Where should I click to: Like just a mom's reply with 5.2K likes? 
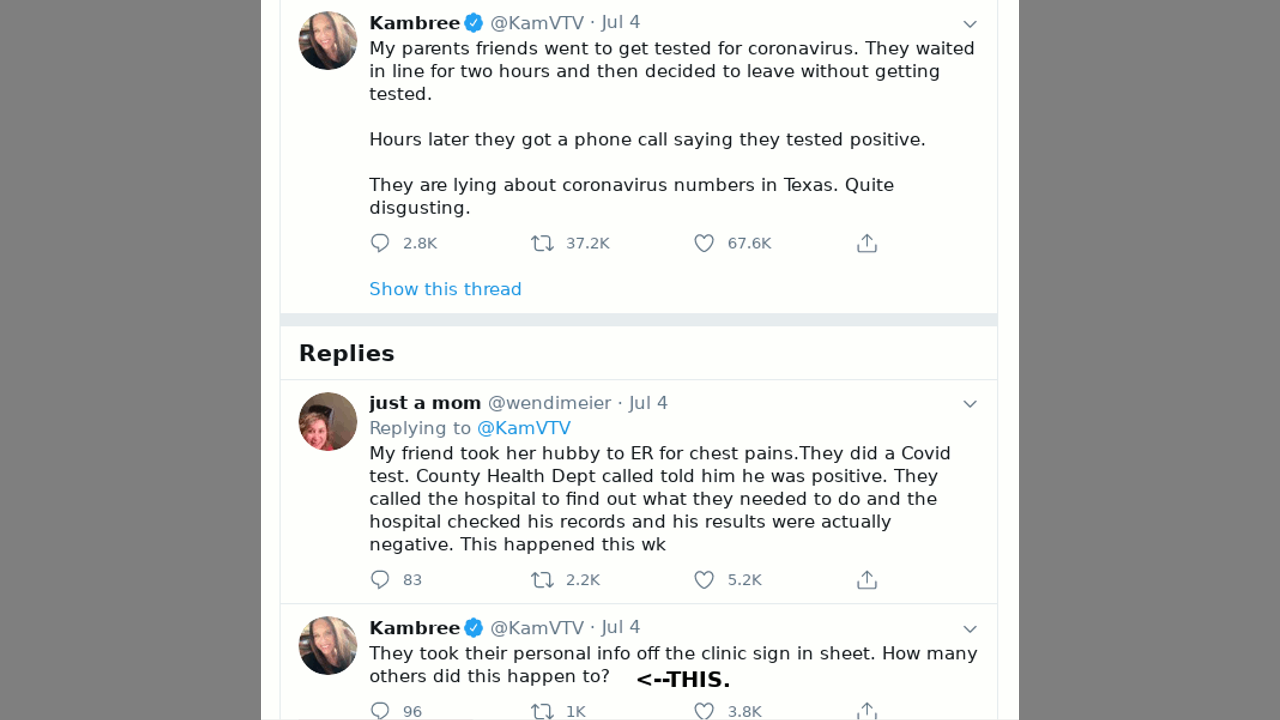pos(704,579)
